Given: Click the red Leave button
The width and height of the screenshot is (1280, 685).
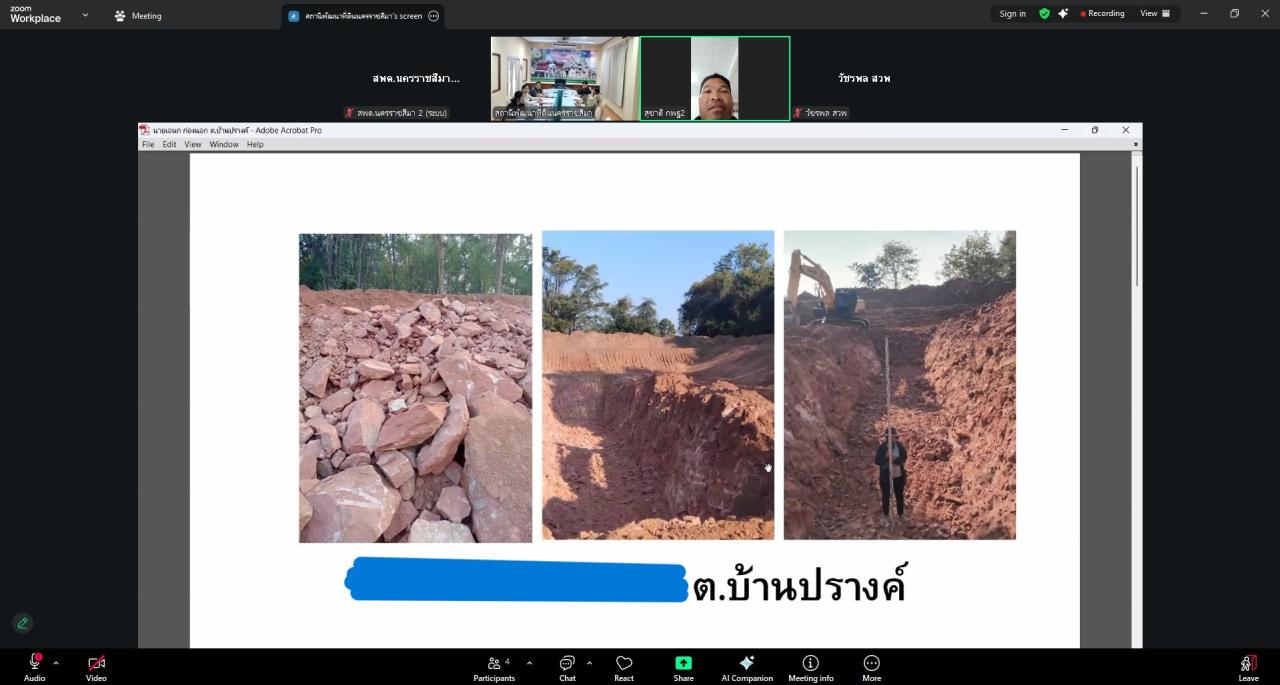Looking at the screenshot, I should pos(1248,667).
